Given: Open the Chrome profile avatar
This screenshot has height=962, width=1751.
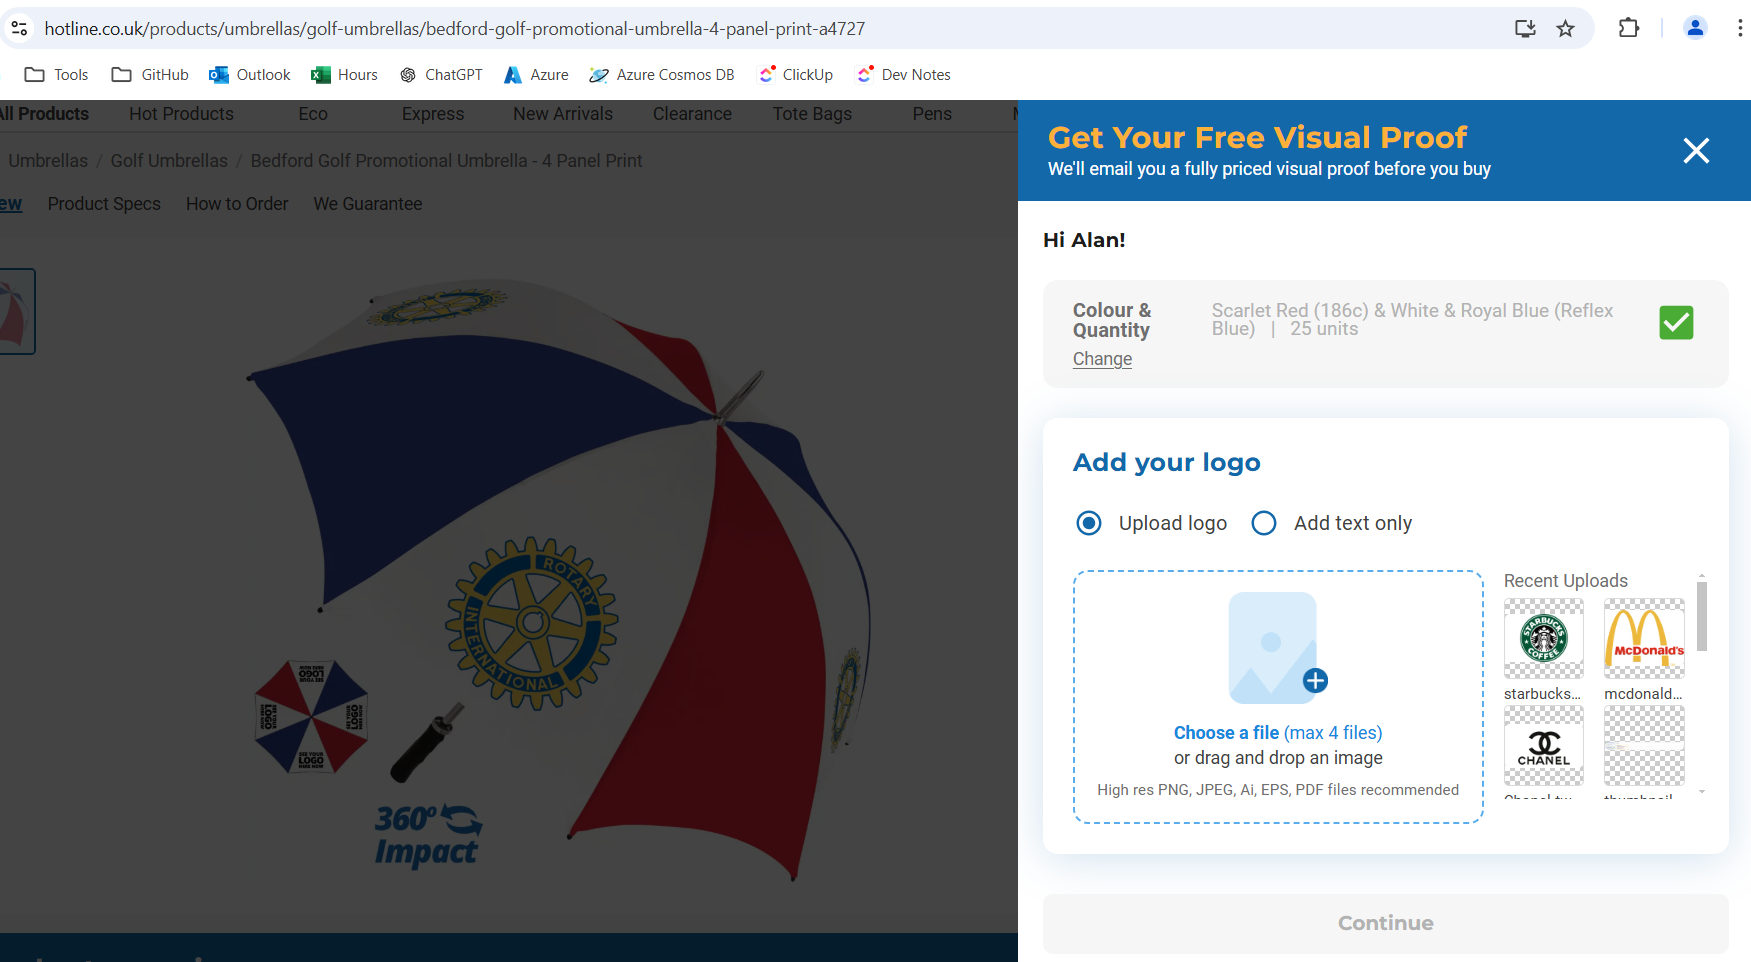Looking at the screenshot, I should point(1694,29).
